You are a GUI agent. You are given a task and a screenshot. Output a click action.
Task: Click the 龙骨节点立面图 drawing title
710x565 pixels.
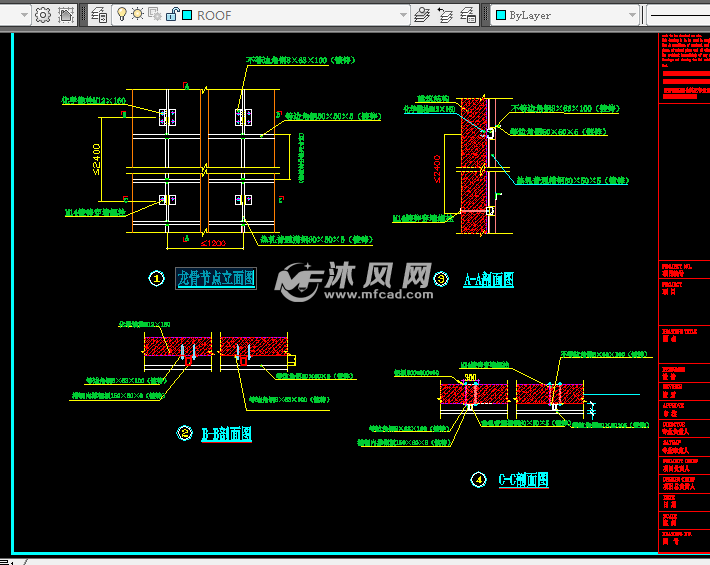click(215, 278)
